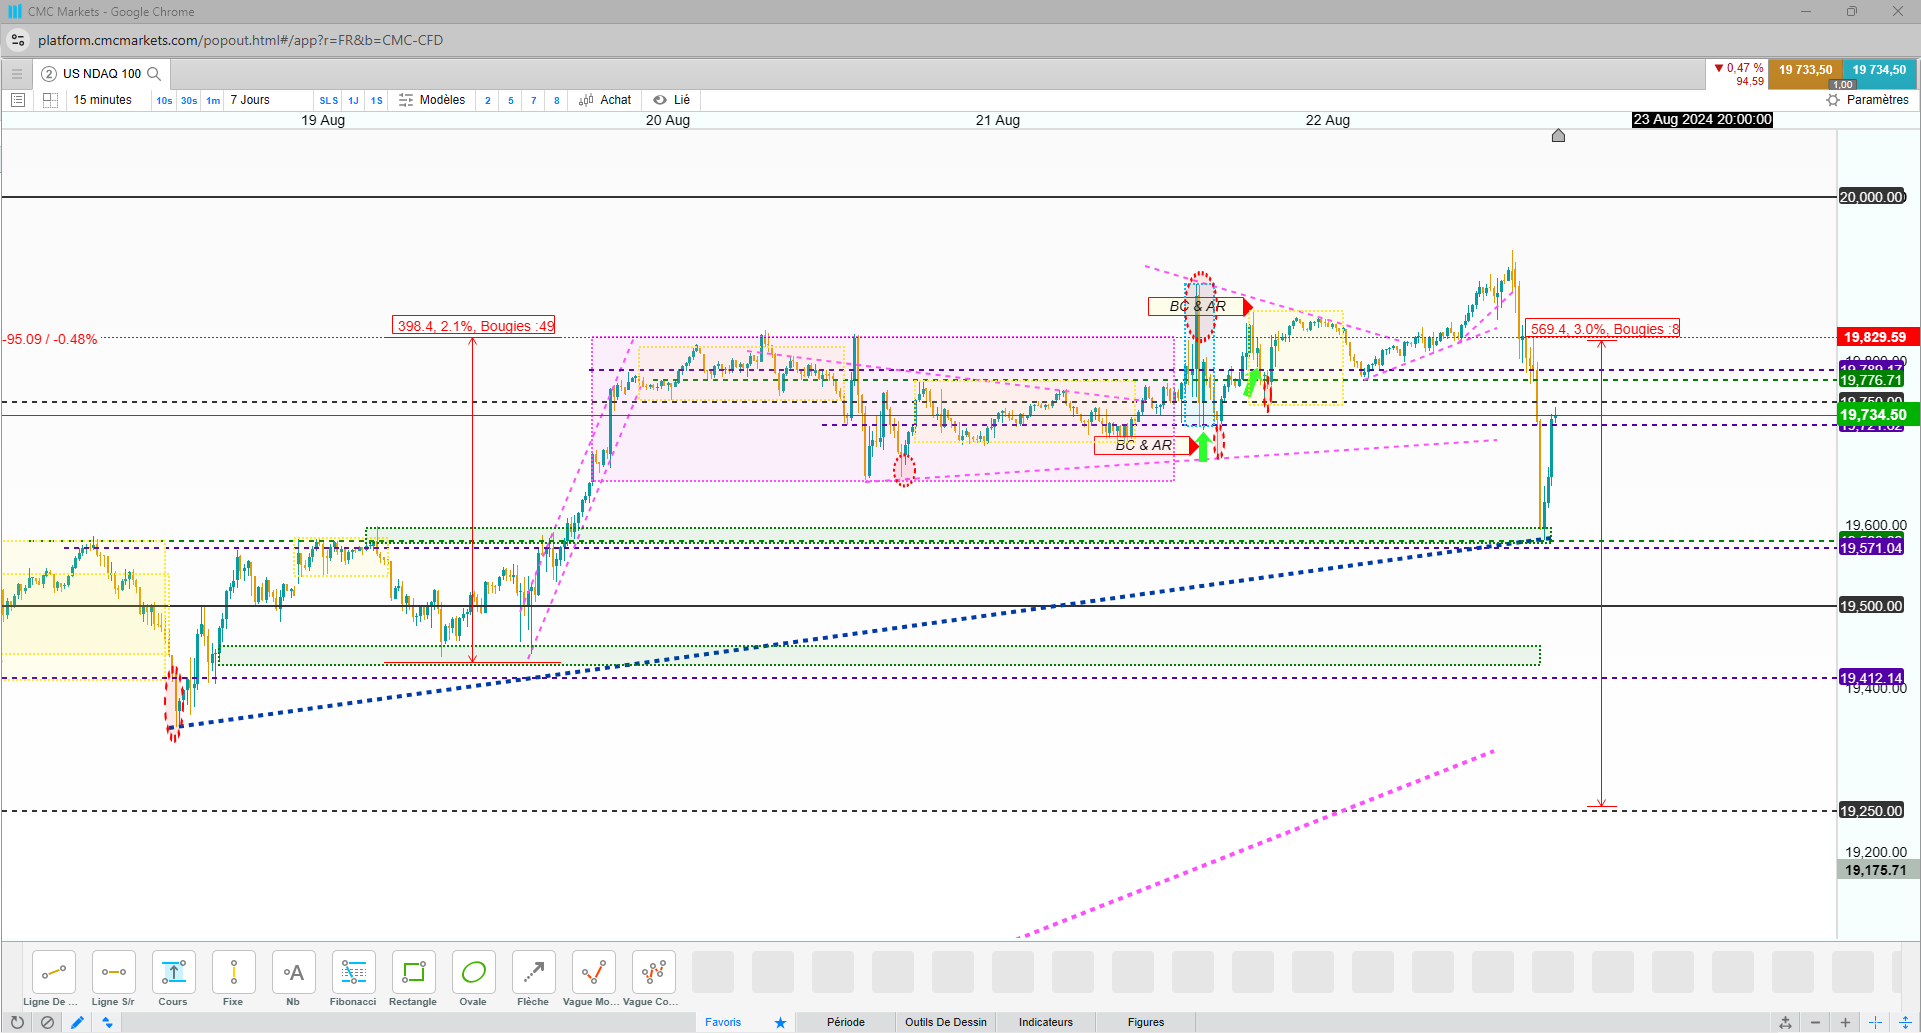Screen dimensions: 1921x1033
Task: Open the Outils De Dessin tab
Action: point(946,1022)
